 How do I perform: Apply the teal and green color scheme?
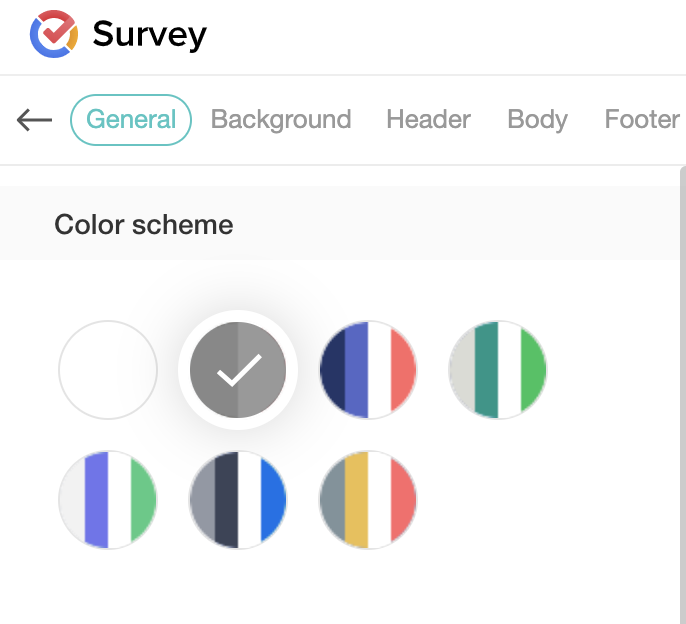(x=498, y=370)
